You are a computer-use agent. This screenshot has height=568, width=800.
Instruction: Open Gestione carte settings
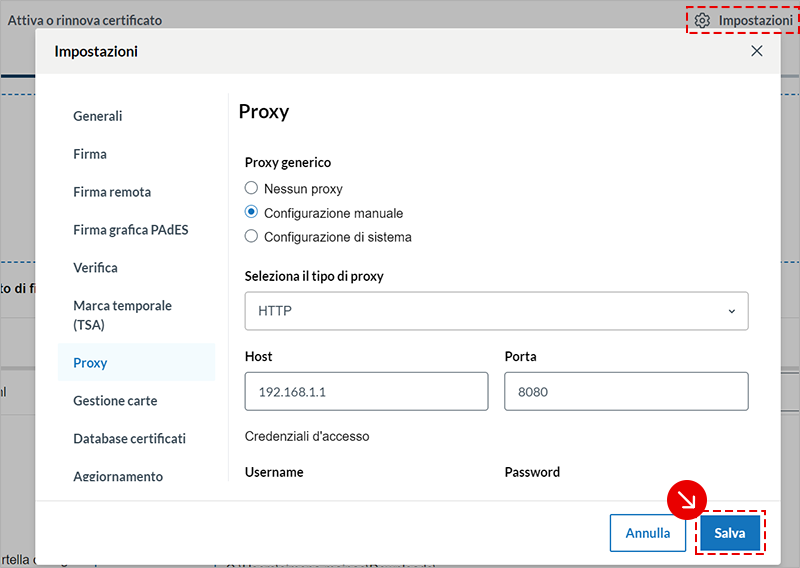115,401
